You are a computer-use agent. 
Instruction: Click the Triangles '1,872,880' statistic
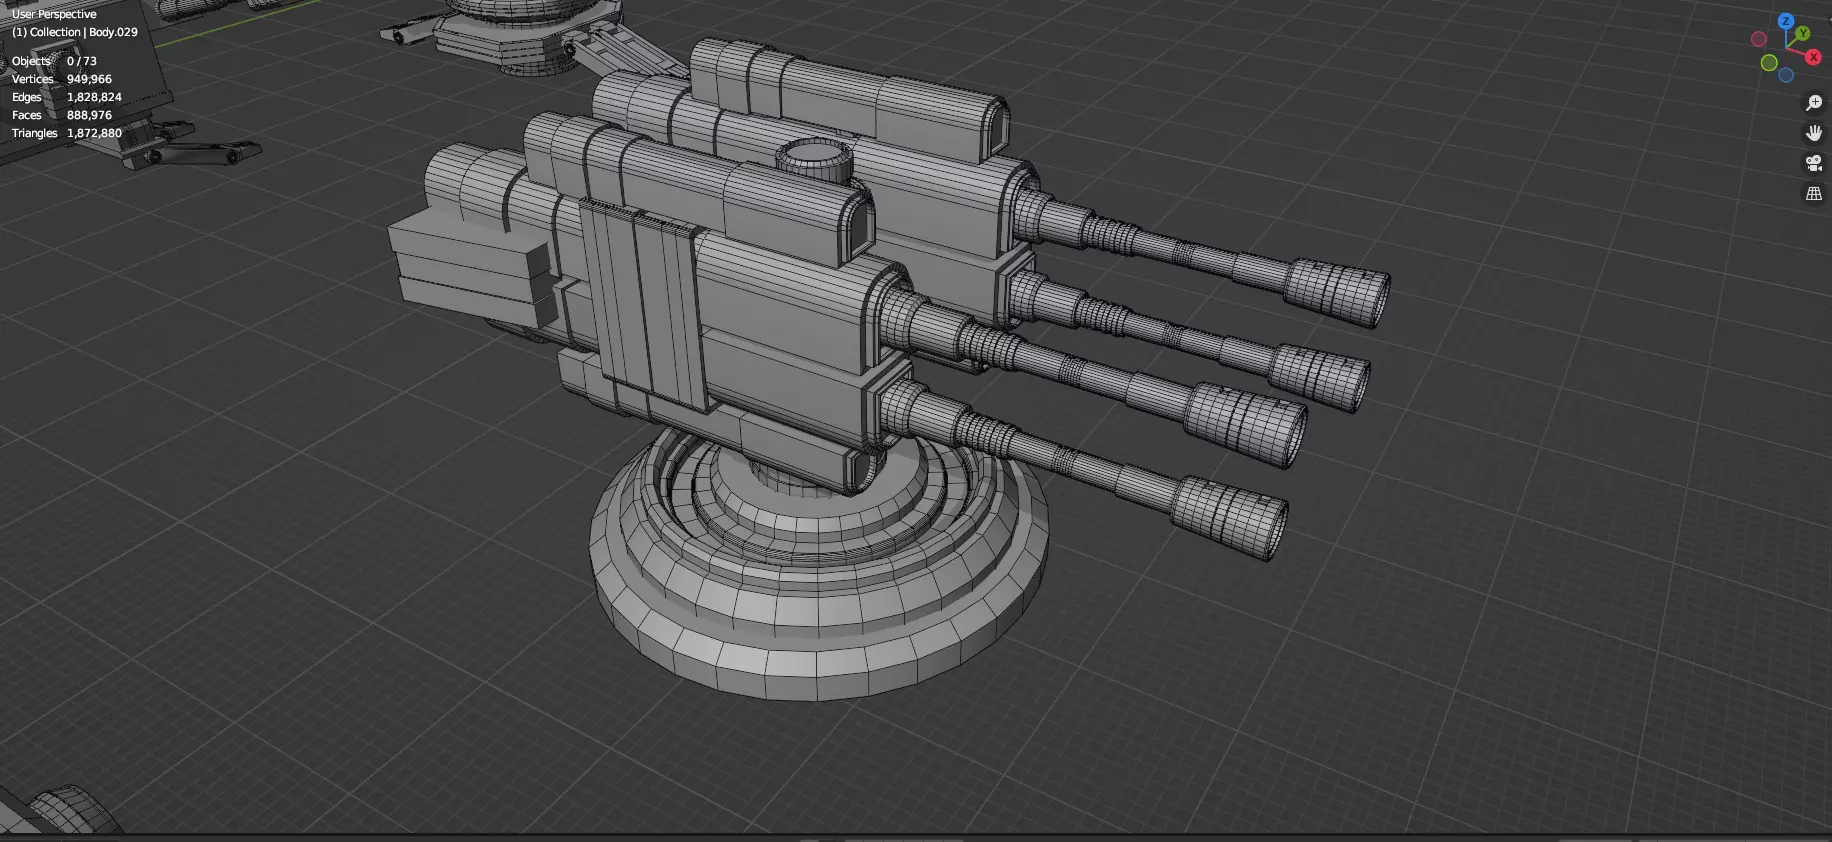[x=94, y=133]
